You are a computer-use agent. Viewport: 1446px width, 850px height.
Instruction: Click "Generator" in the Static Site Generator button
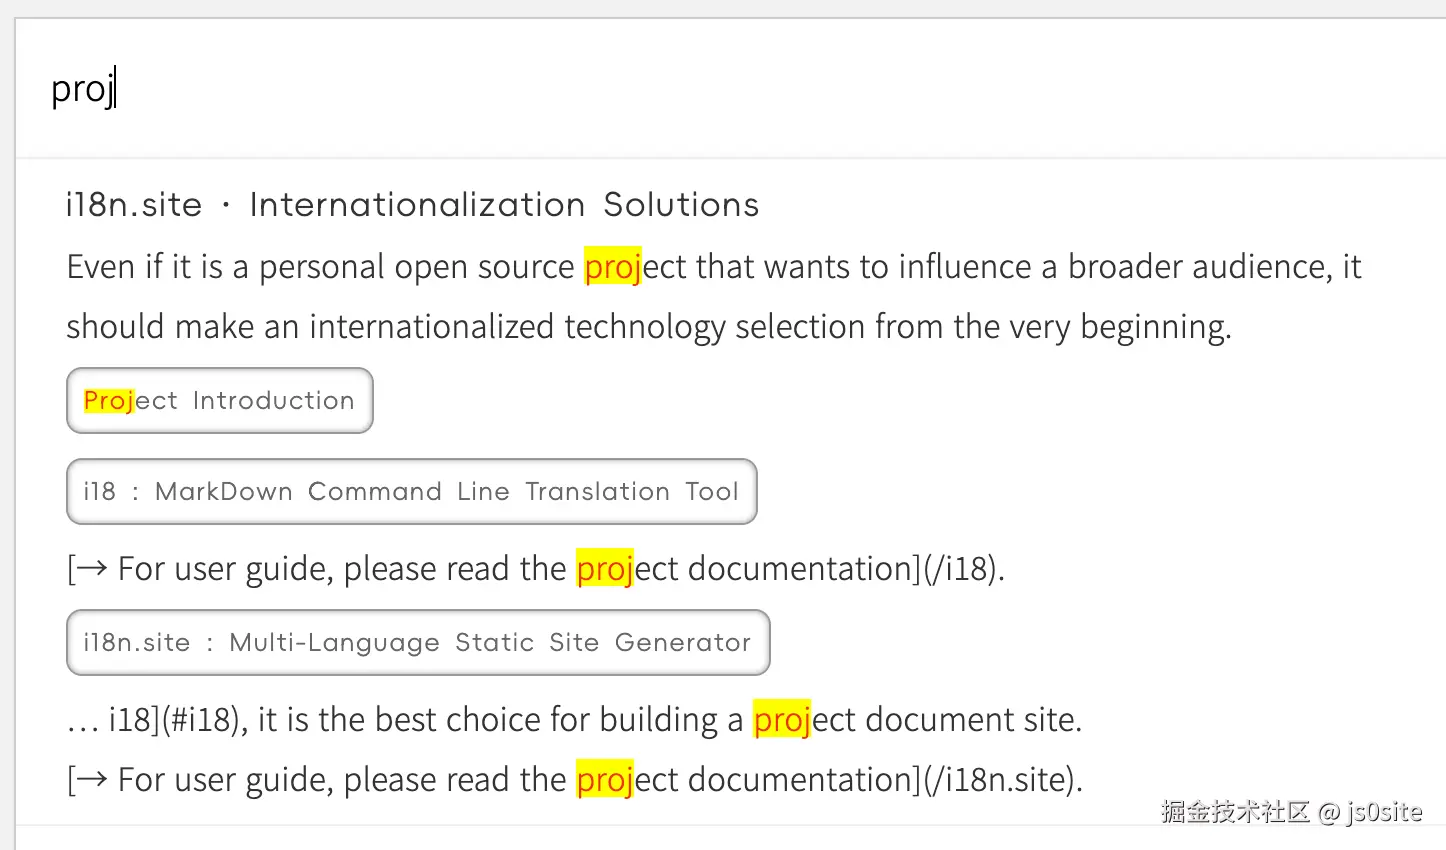[682, 643]
